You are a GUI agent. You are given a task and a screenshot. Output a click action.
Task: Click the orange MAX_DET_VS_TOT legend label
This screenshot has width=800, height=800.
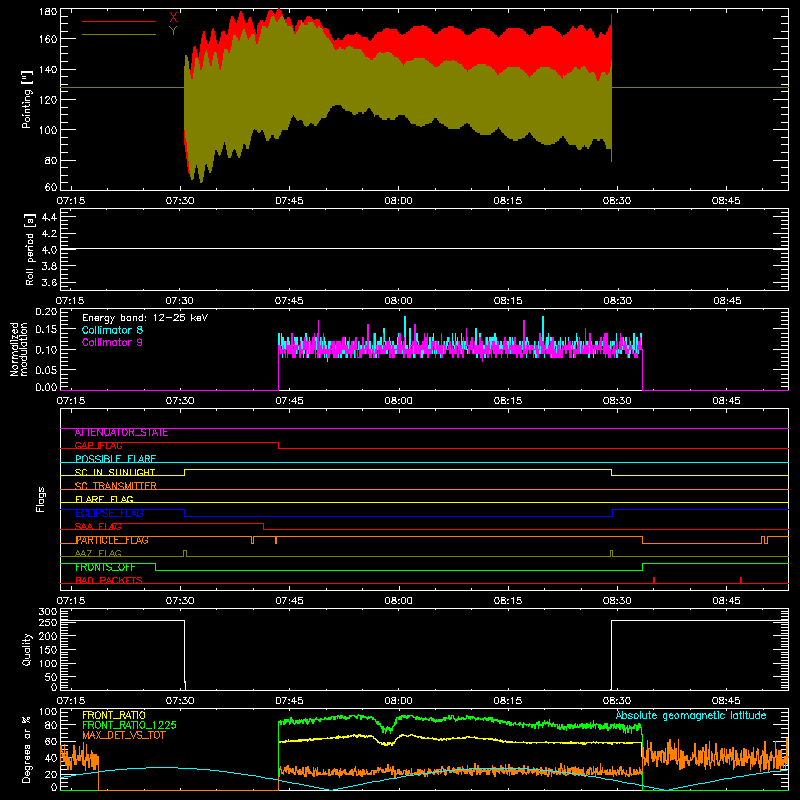coord(123,735)
